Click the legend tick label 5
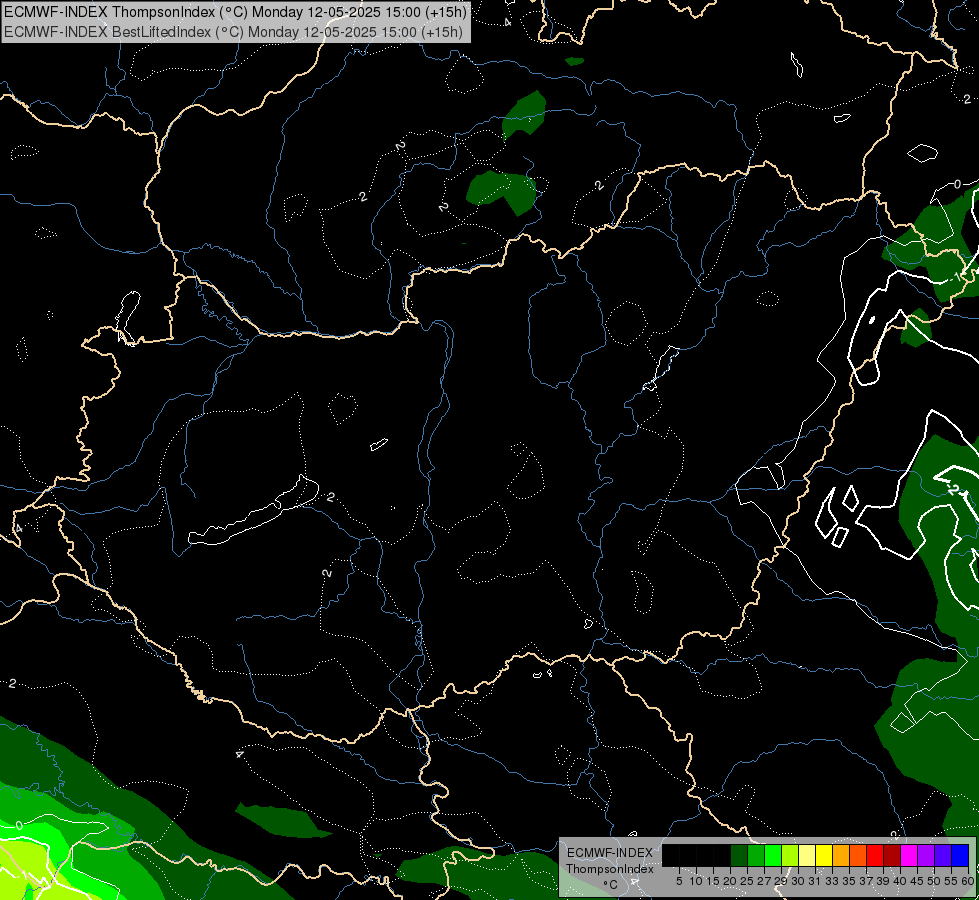The height and width of the screenshot is (900, 979). (x=679, y=881)
